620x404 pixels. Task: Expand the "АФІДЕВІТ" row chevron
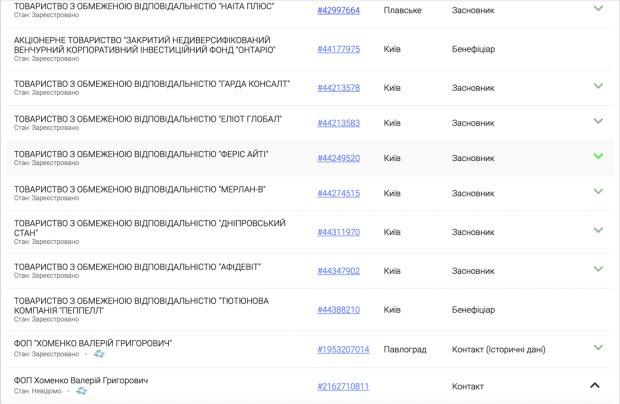point(598,269)
